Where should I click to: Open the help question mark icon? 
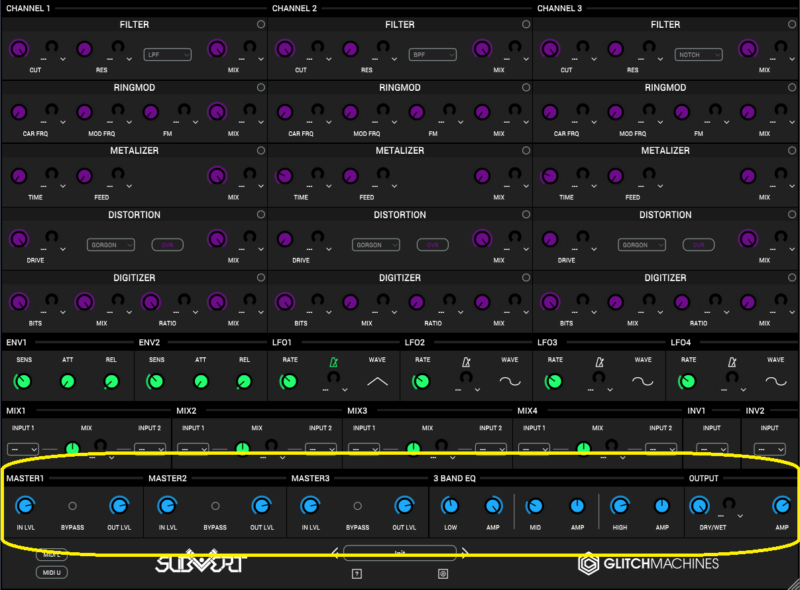(356, 573)
